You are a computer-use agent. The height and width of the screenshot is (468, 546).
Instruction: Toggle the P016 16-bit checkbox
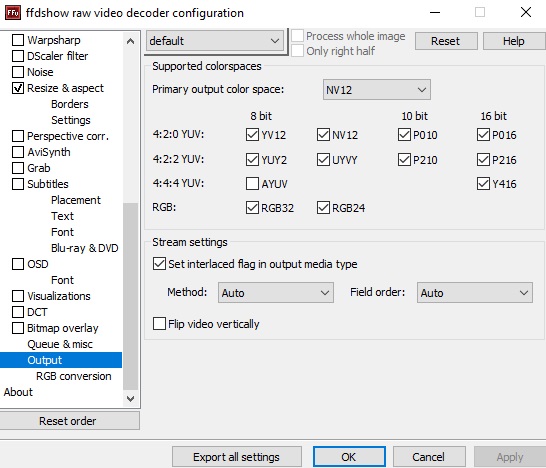click(x=483, y=134)
